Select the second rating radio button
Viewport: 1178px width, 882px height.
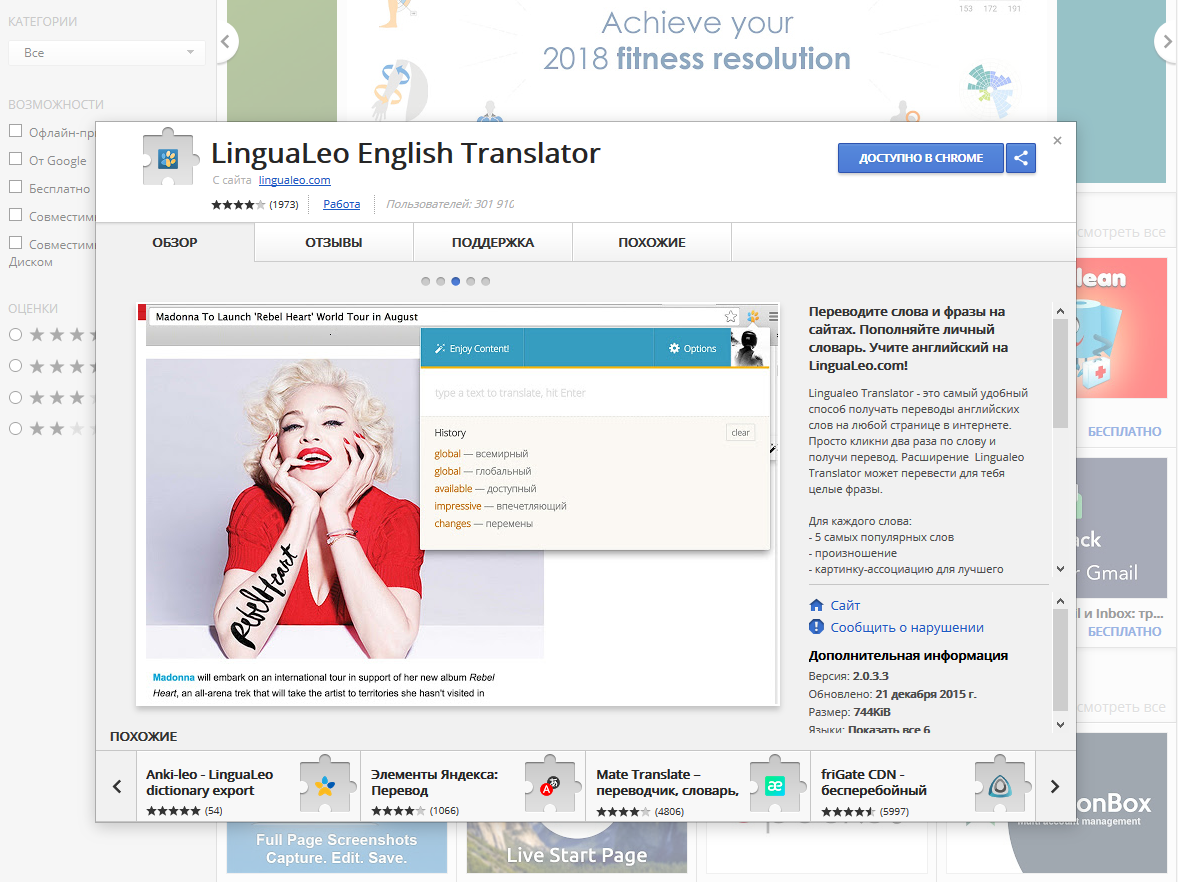point(15,366)
